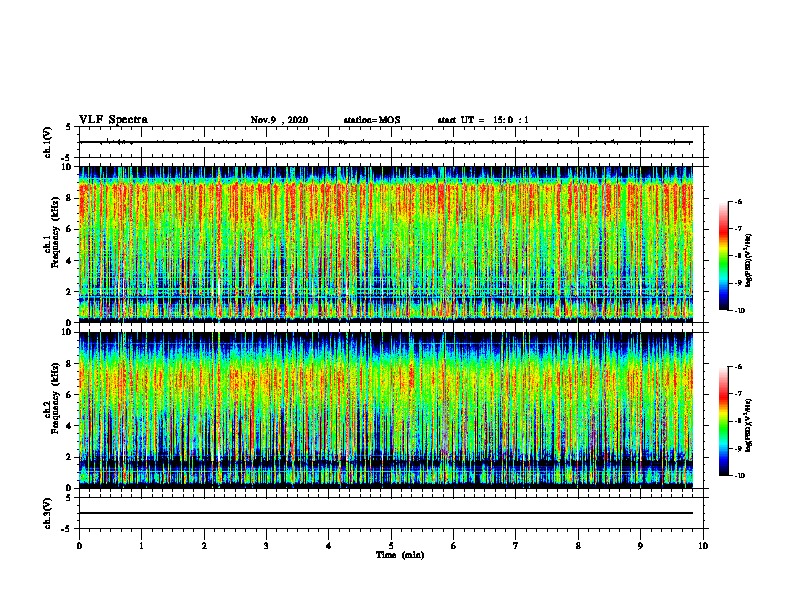
Task: Select the "start UT = 15: 0 : 1" text
Action: 483,120
